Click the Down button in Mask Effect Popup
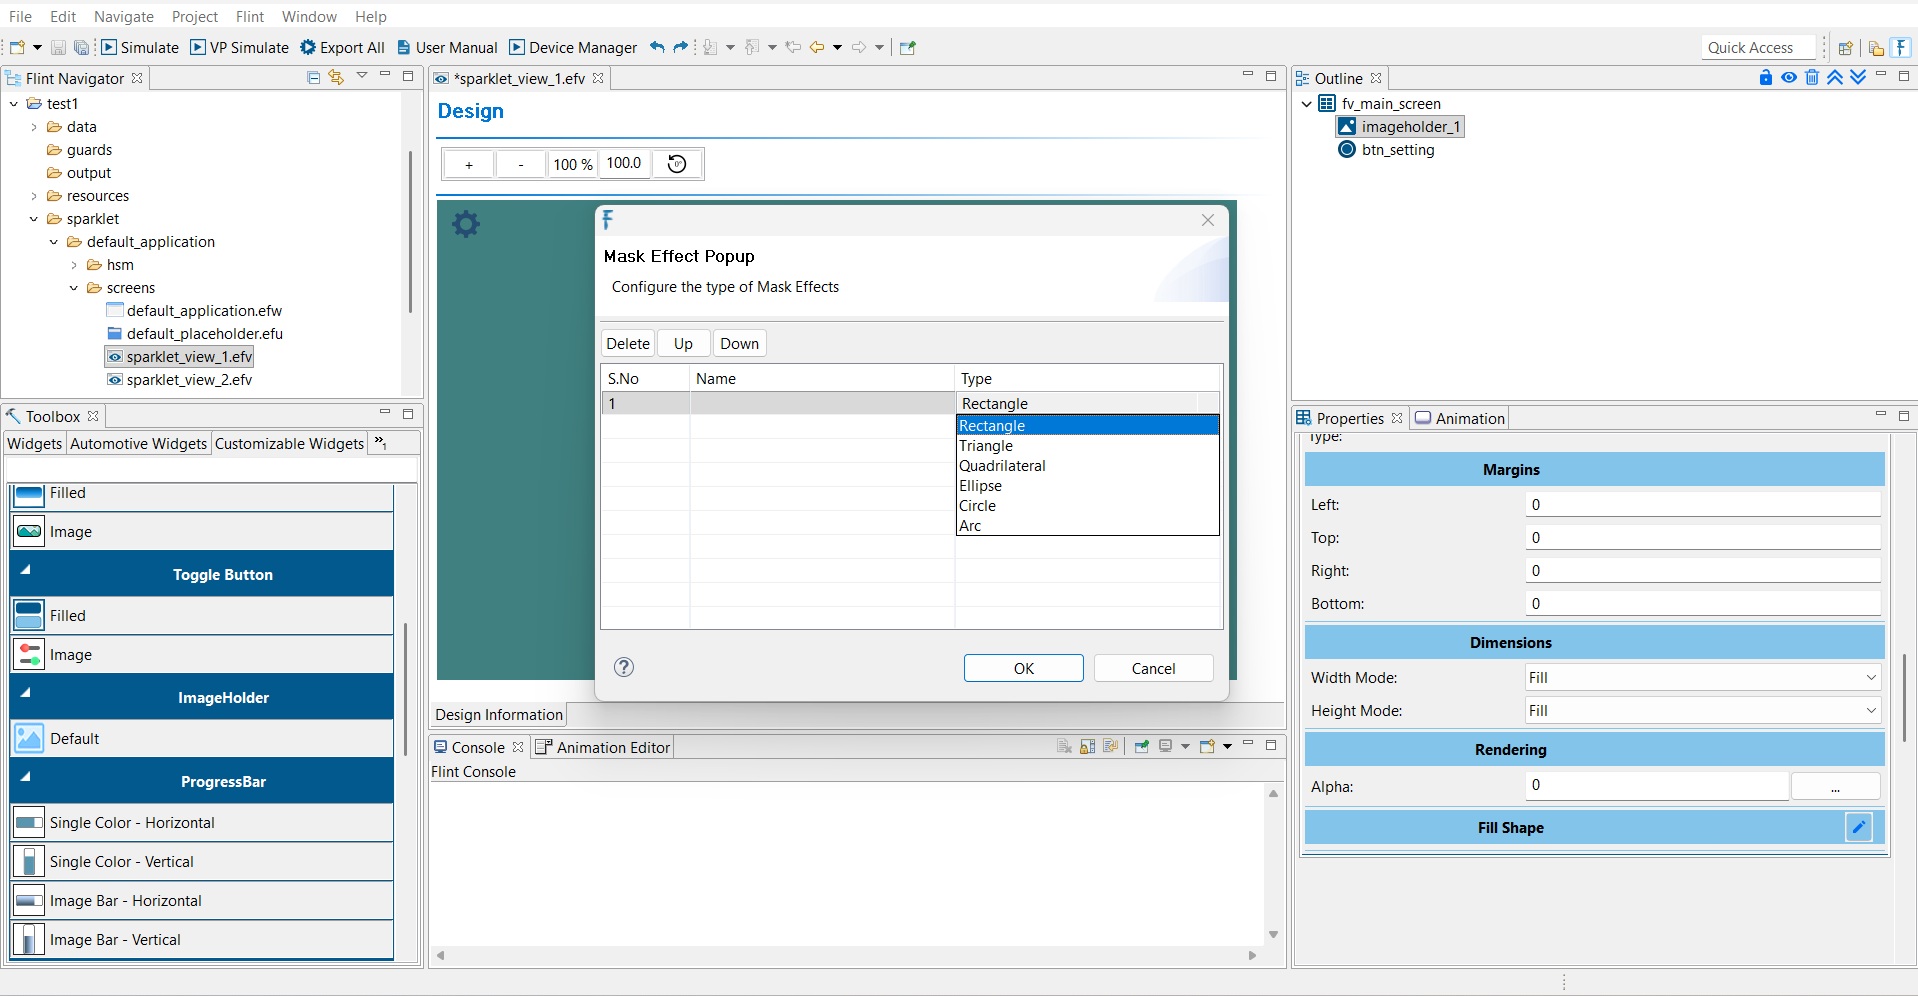Viewport: 1918px width, 996px height. [x=740, y=343]
